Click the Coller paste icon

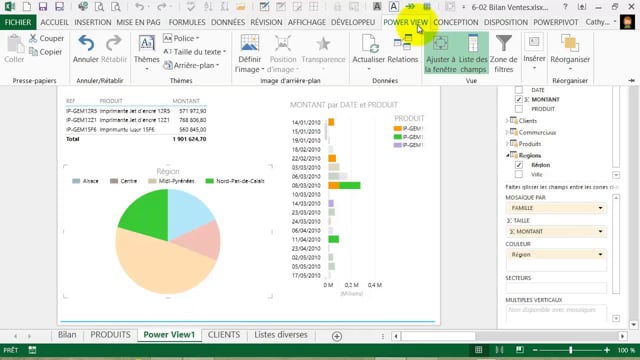point(15,44)
